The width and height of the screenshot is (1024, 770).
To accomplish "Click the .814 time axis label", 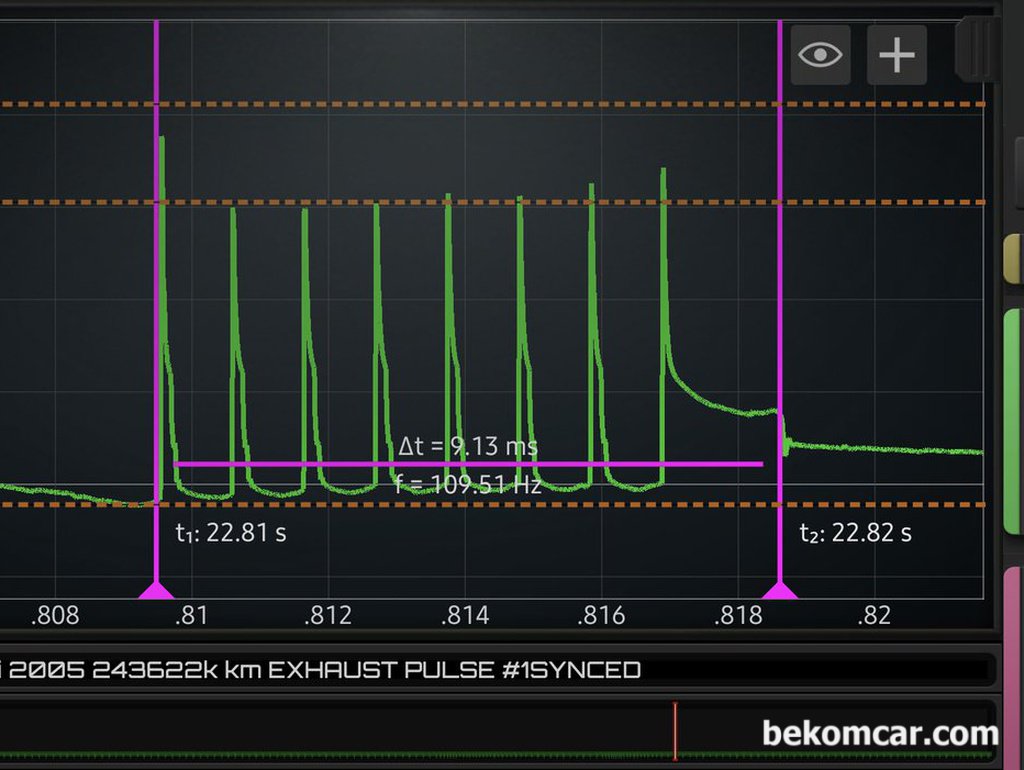I will point(465,615).
